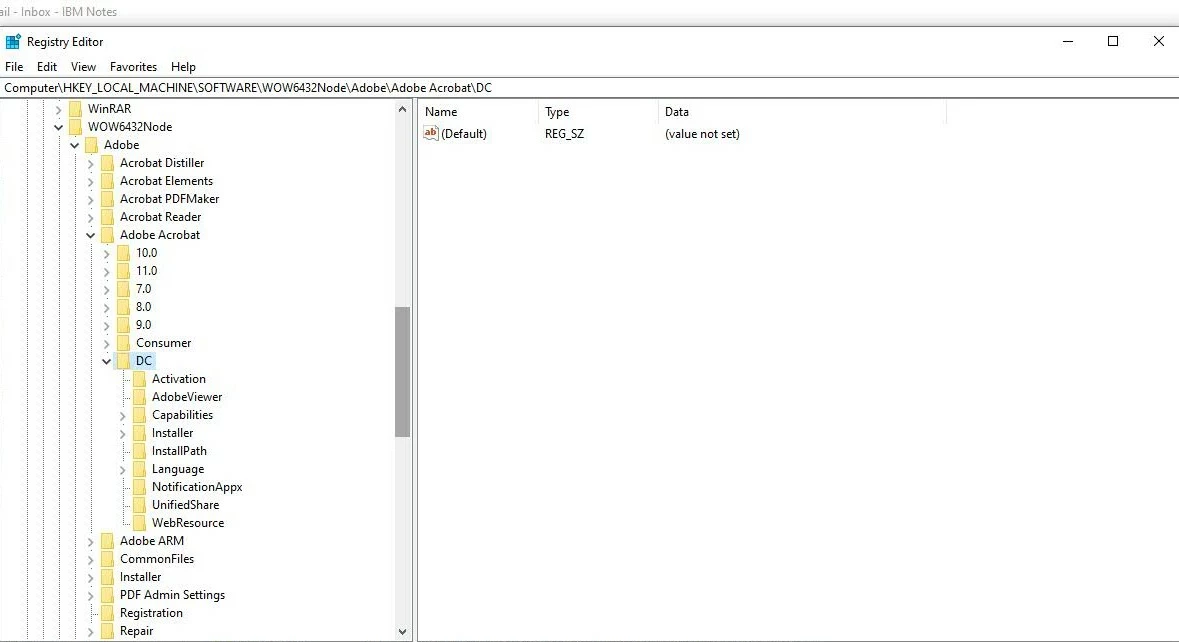The height and width of the screenshot is (642, 1179).
Task: Collapse the Adobe Acrobat key
Action: [90, 236]
